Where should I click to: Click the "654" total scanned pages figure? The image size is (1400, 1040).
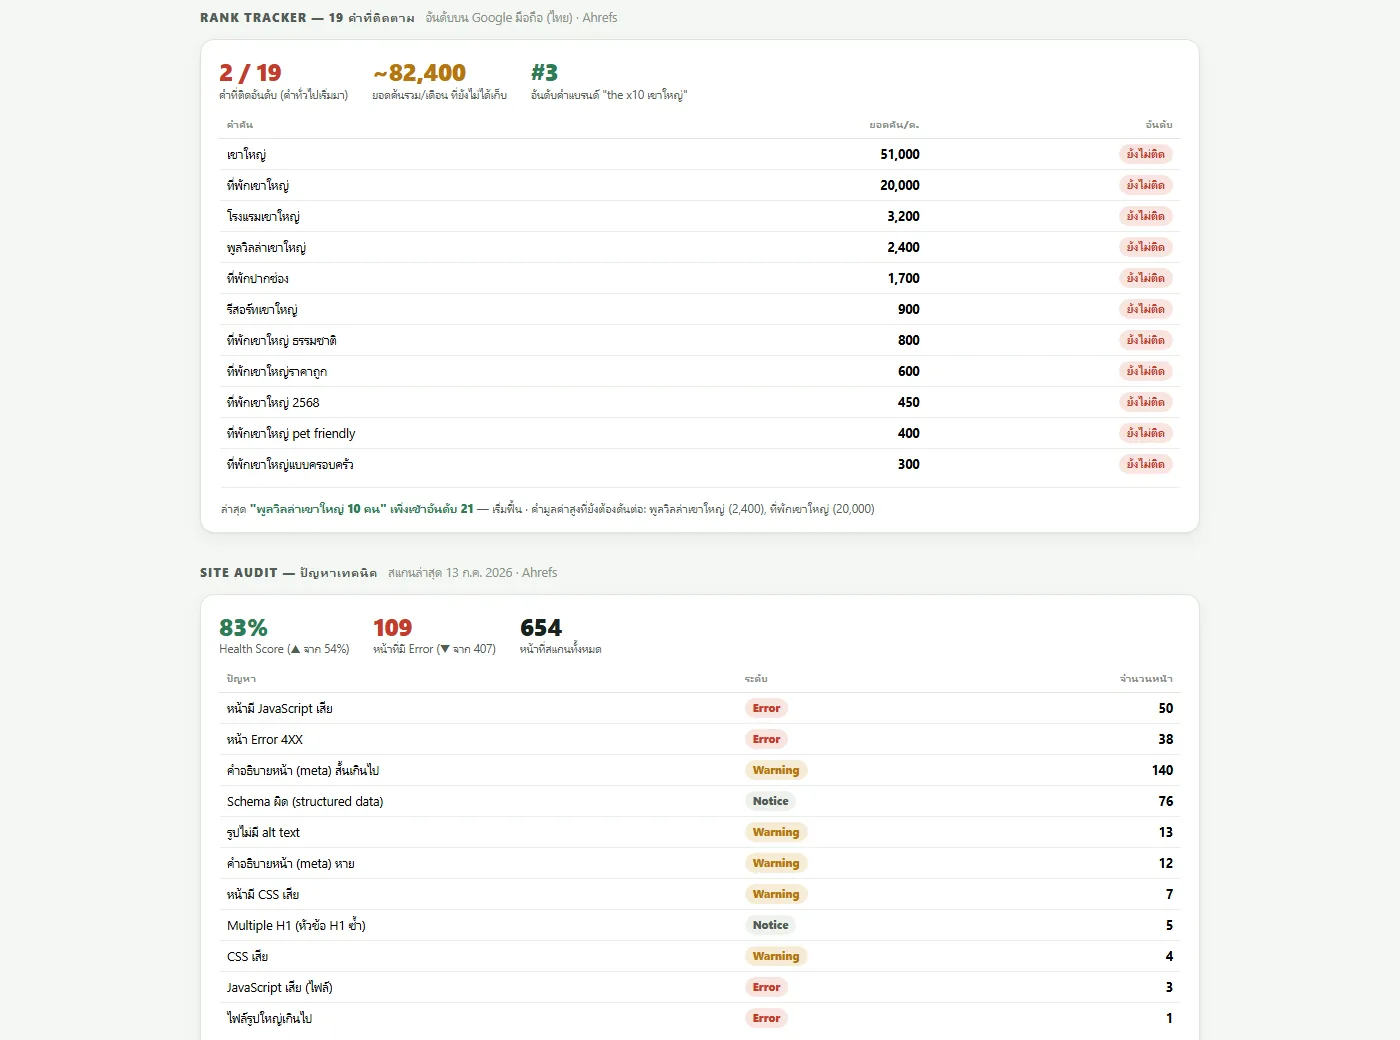tap(541, 628)
